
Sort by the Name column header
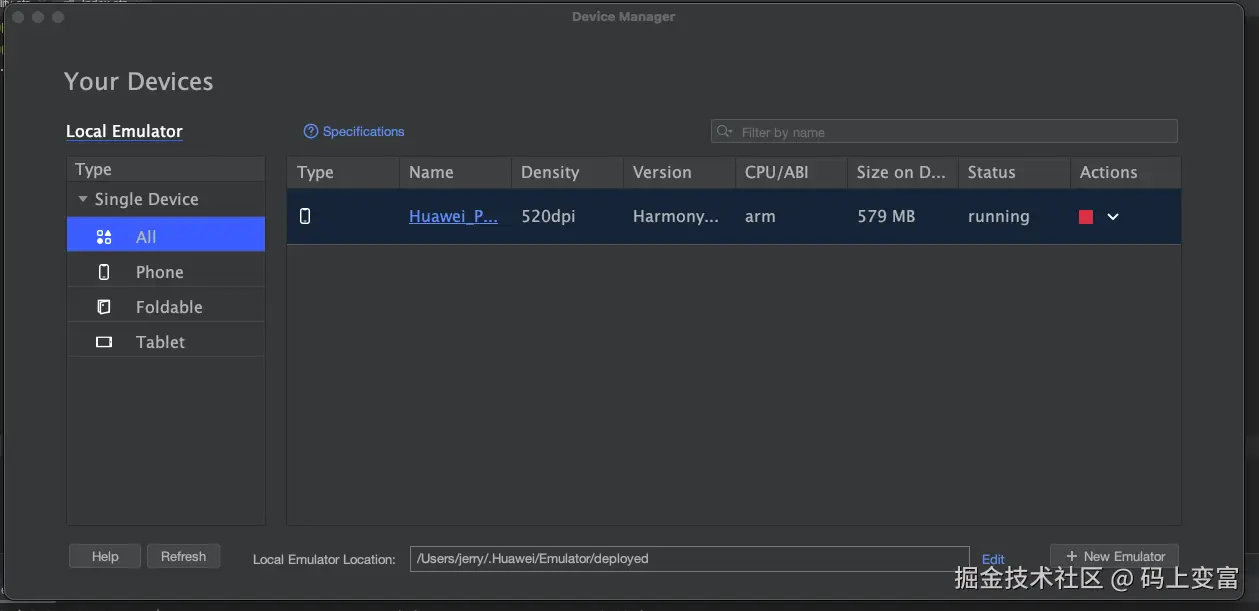pos(455,172)
